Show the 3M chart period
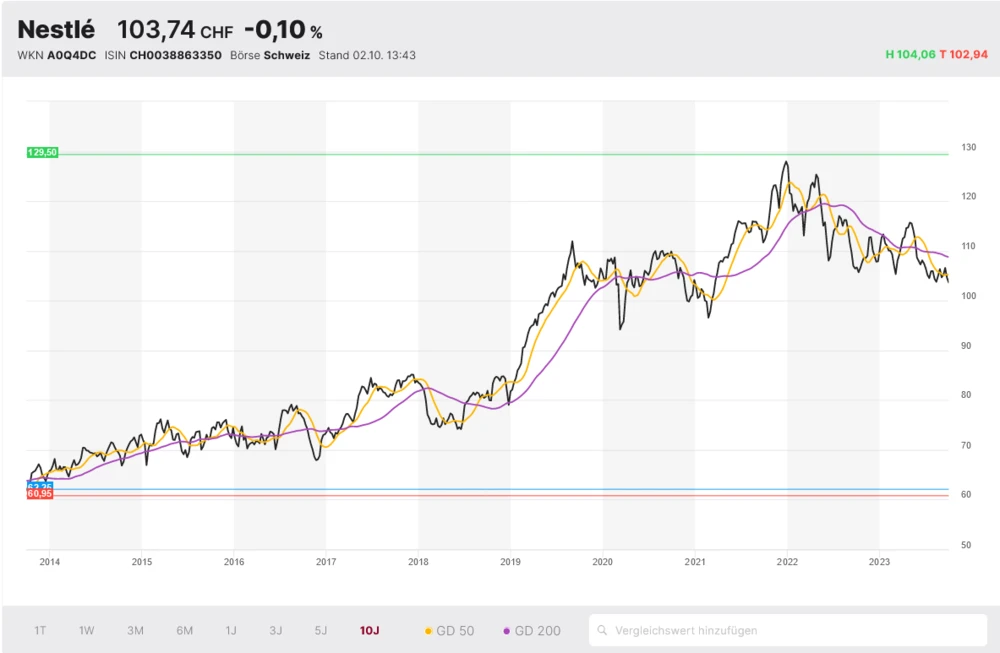This screenshot has width=1000, height=653. (135, 631)
